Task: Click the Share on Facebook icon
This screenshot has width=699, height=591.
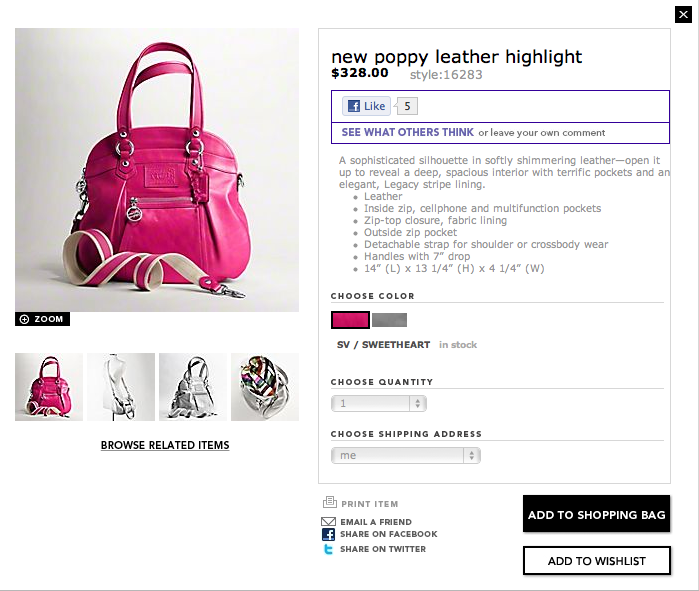Action: coord(328,534)
